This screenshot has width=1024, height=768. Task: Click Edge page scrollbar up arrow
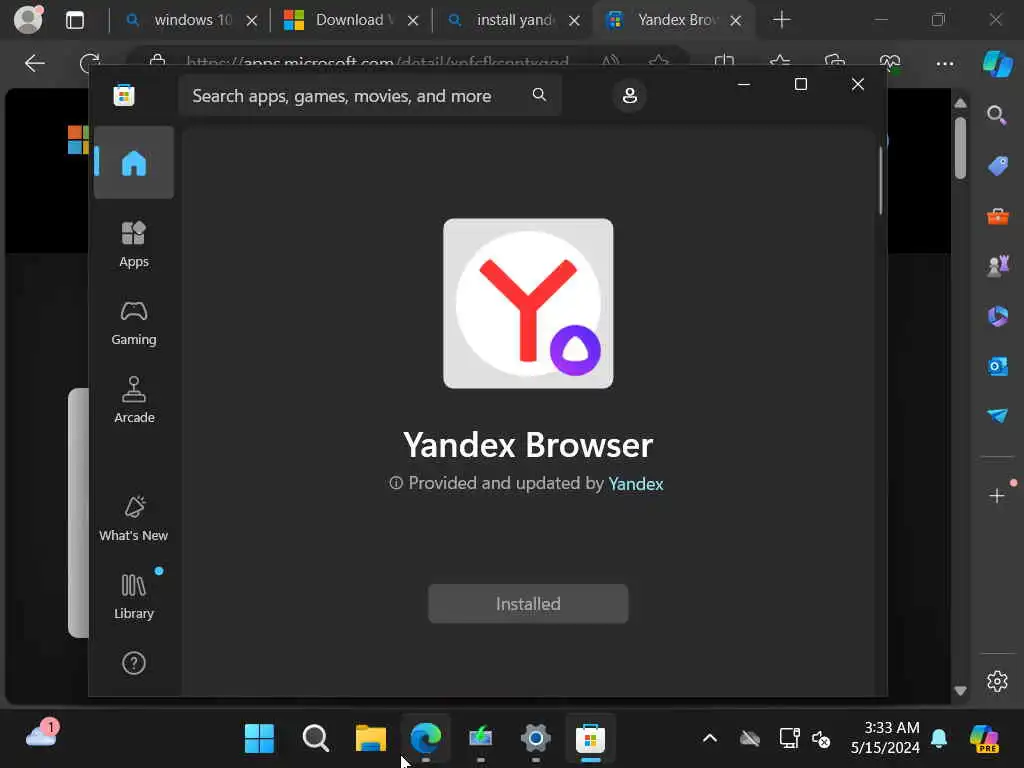point(960,103)
